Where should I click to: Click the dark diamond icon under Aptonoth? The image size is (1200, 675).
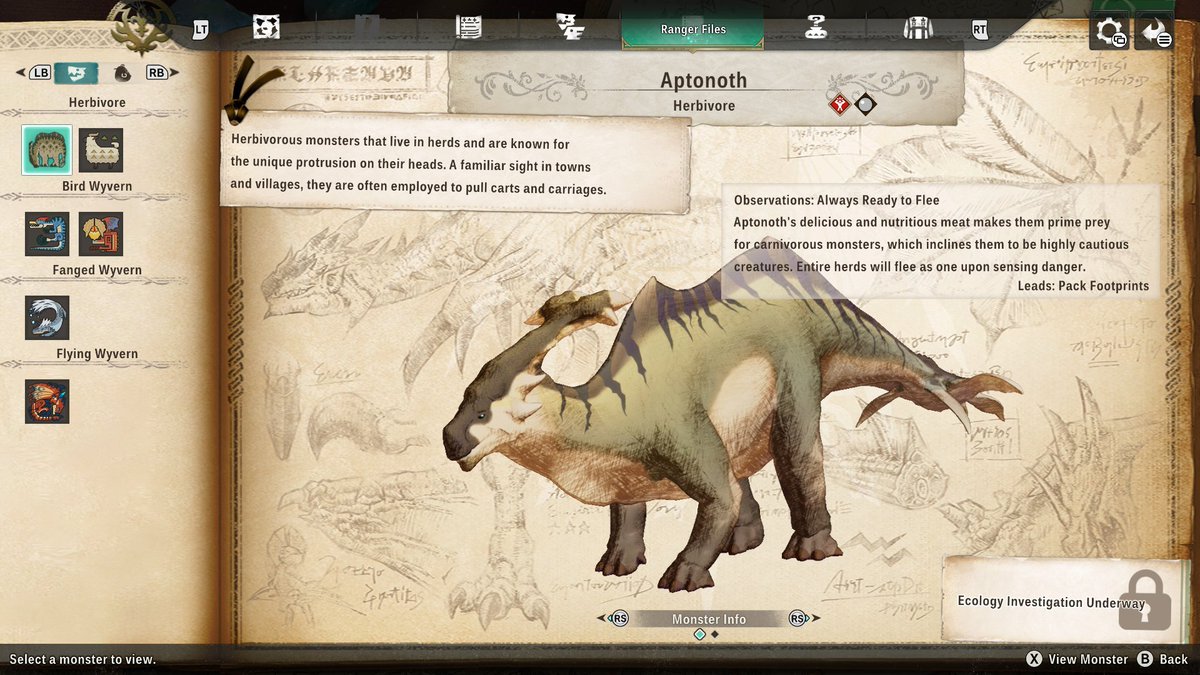[x=865, y=103]
